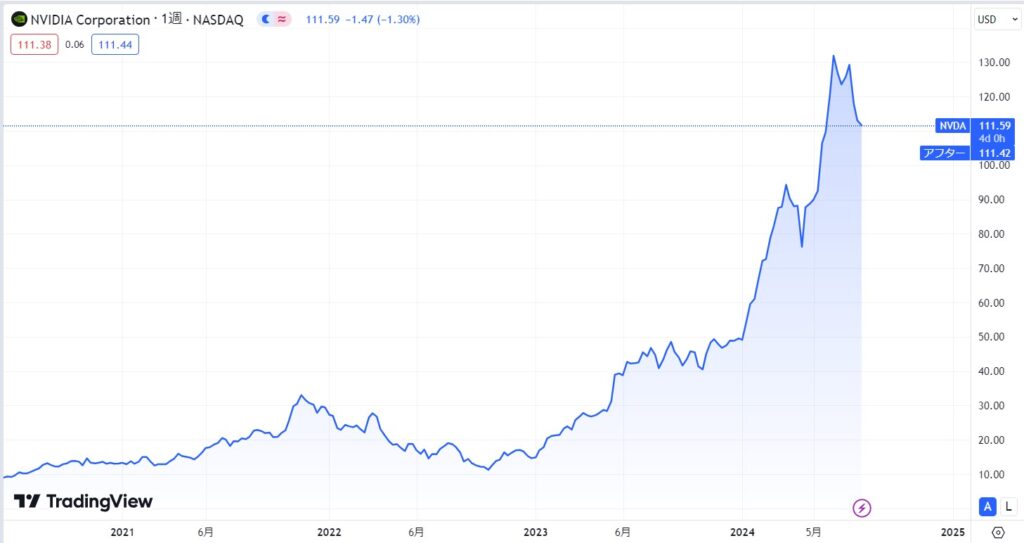The height and width of the screenshot is (543, 1024).
Task: Click the blue buy price 111.44
Action: (115, 44)
